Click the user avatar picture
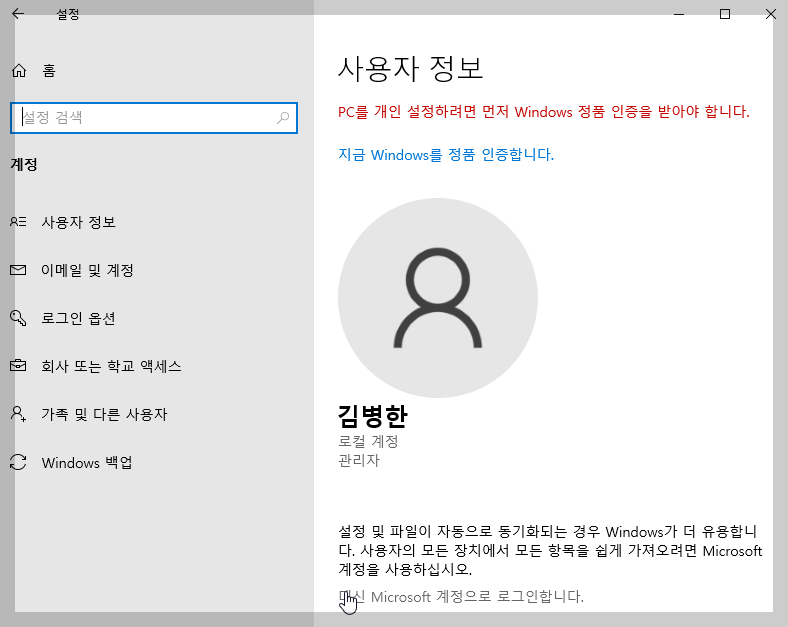This screenshot has width=788, height=627. click(x=438, y=298)
